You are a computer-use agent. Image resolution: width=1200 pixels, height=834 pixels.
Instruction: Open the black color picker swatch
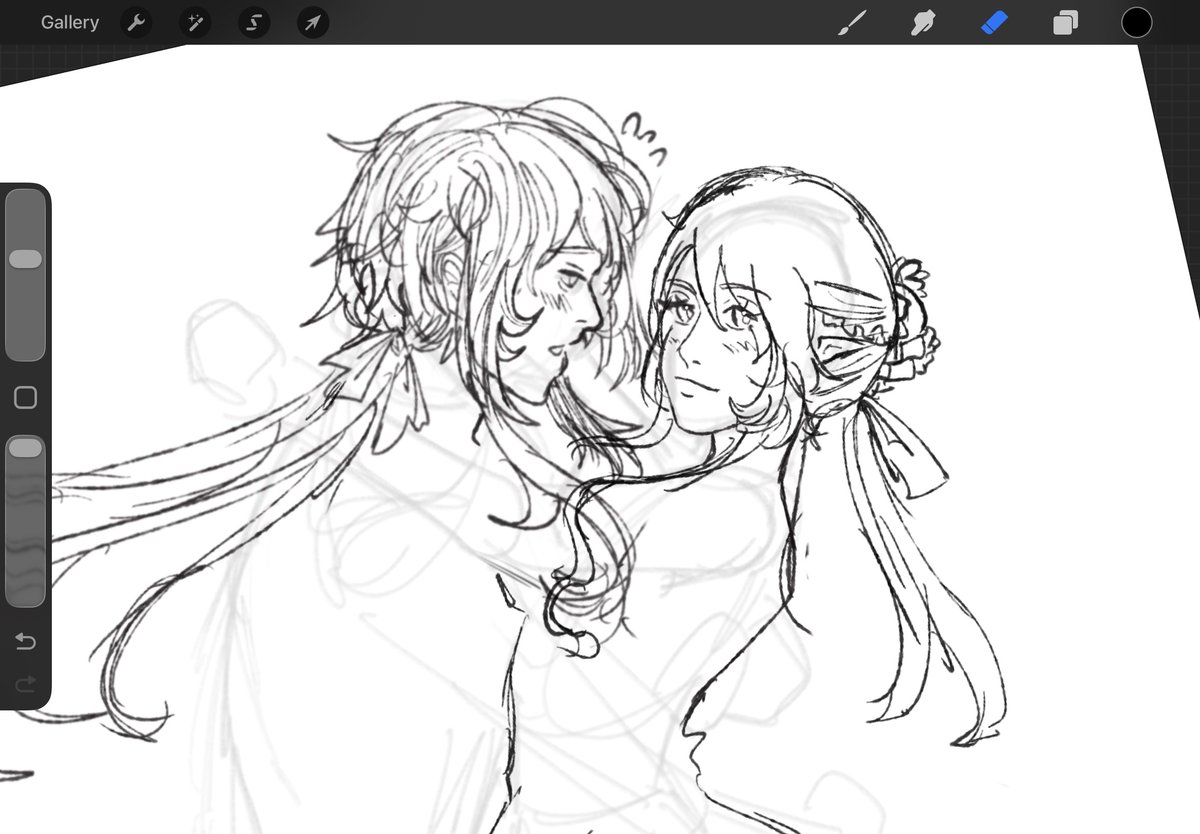point(1136,23)
